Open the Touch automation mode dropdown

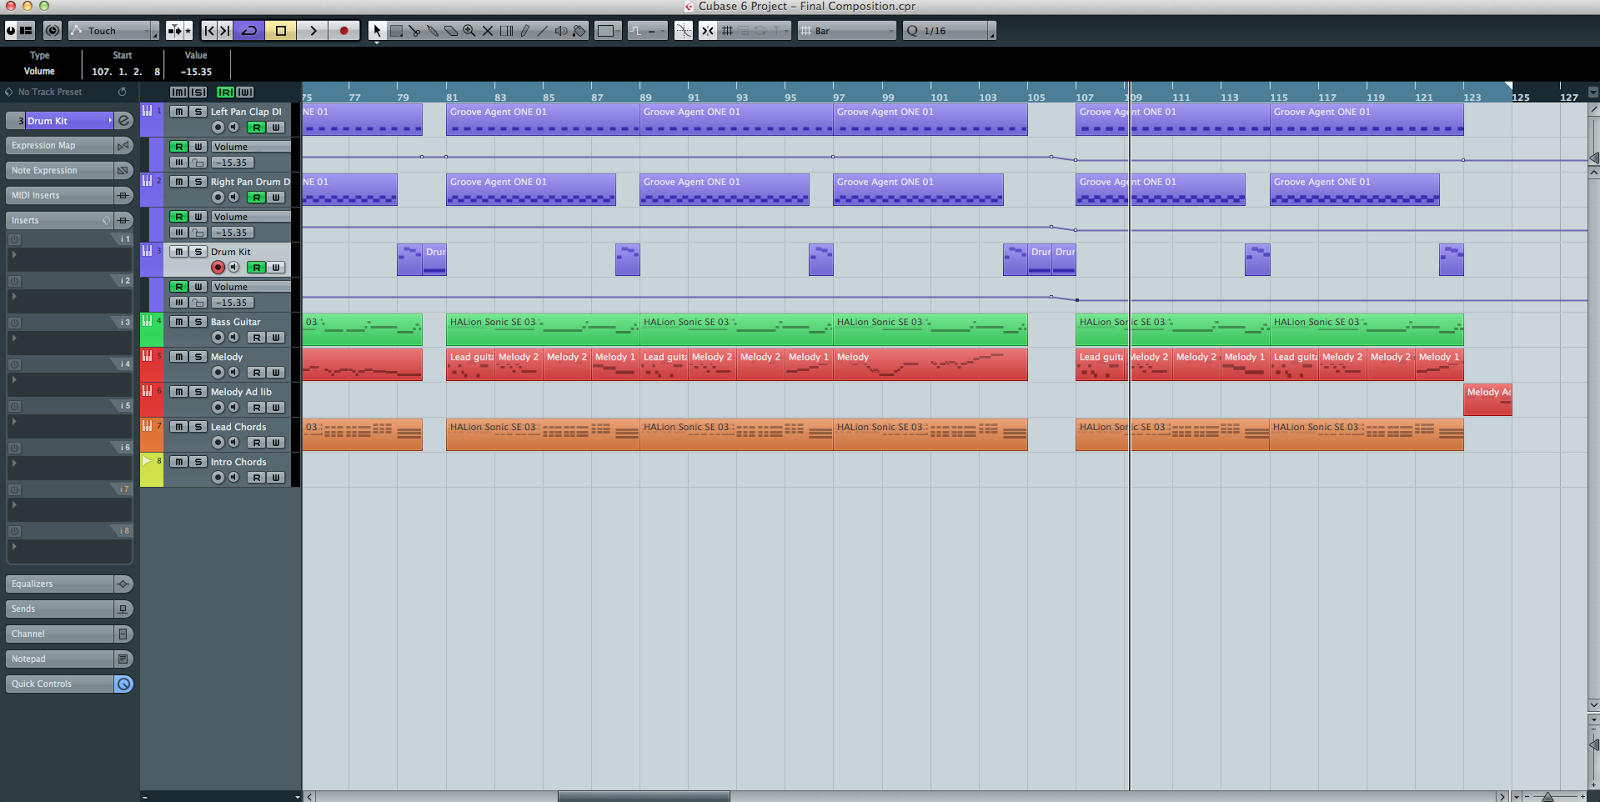click(x=114, y=31)
